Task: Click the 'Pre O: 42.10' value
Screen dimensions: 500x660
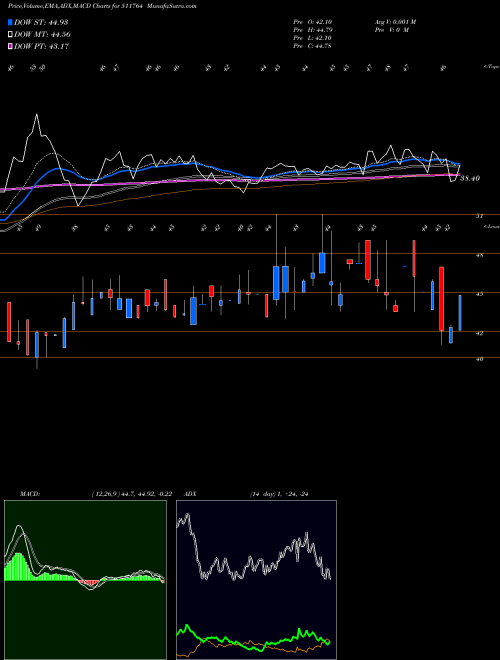Action: click(312, 22)
